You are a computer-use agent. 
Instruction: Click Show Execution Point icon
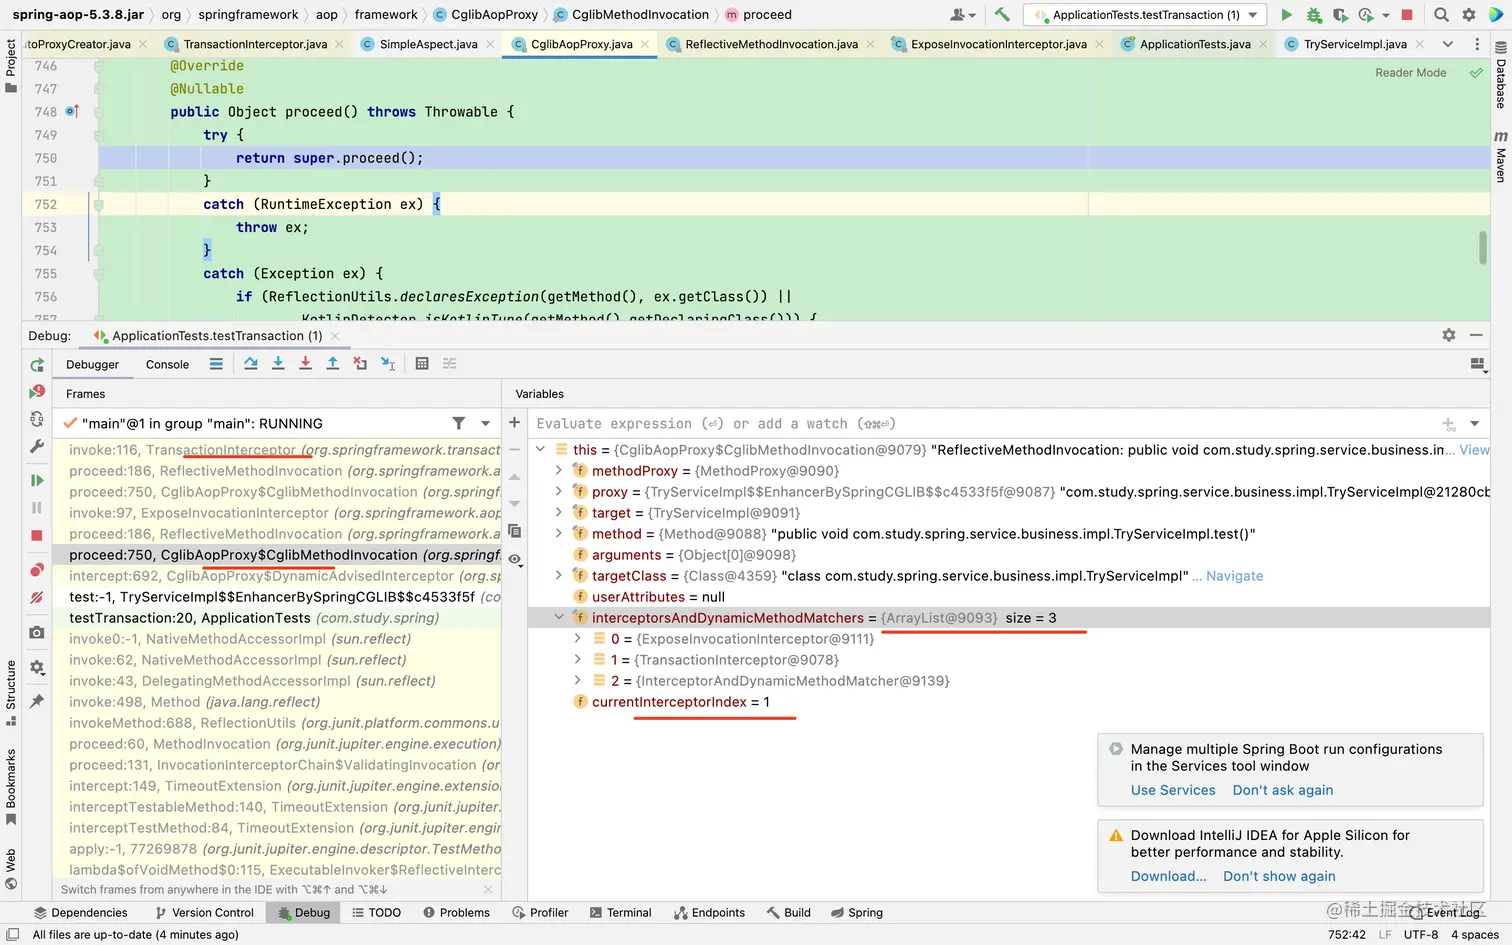tap(216, 364)
